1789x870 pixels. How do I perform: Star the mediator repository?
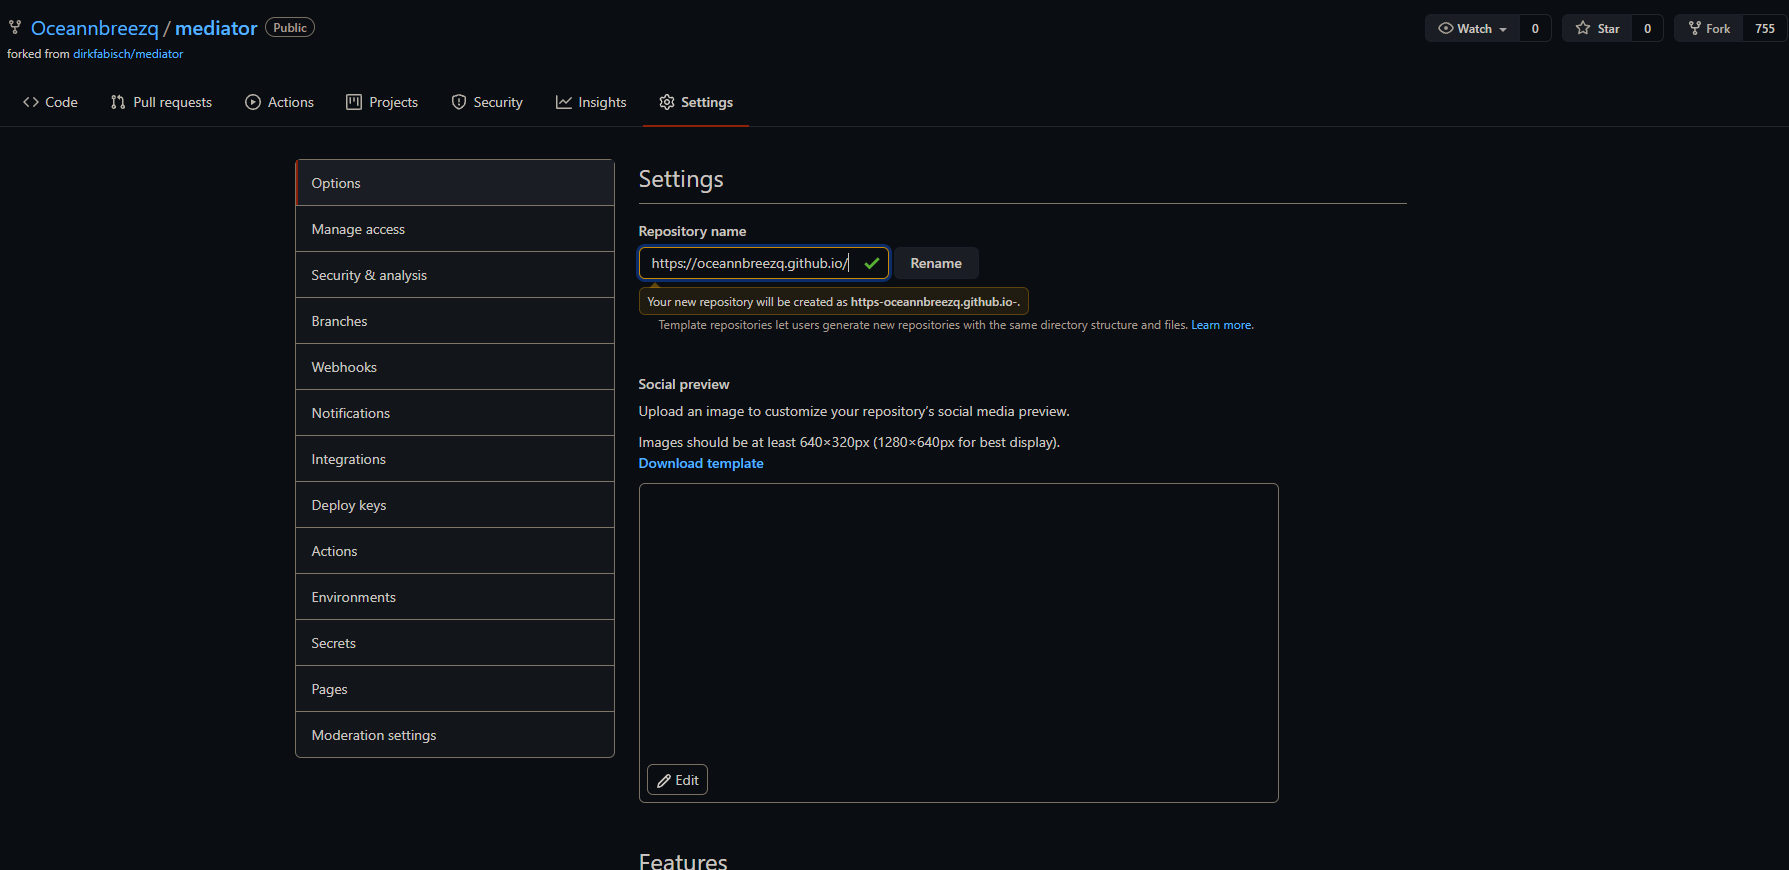point(1597,28)
